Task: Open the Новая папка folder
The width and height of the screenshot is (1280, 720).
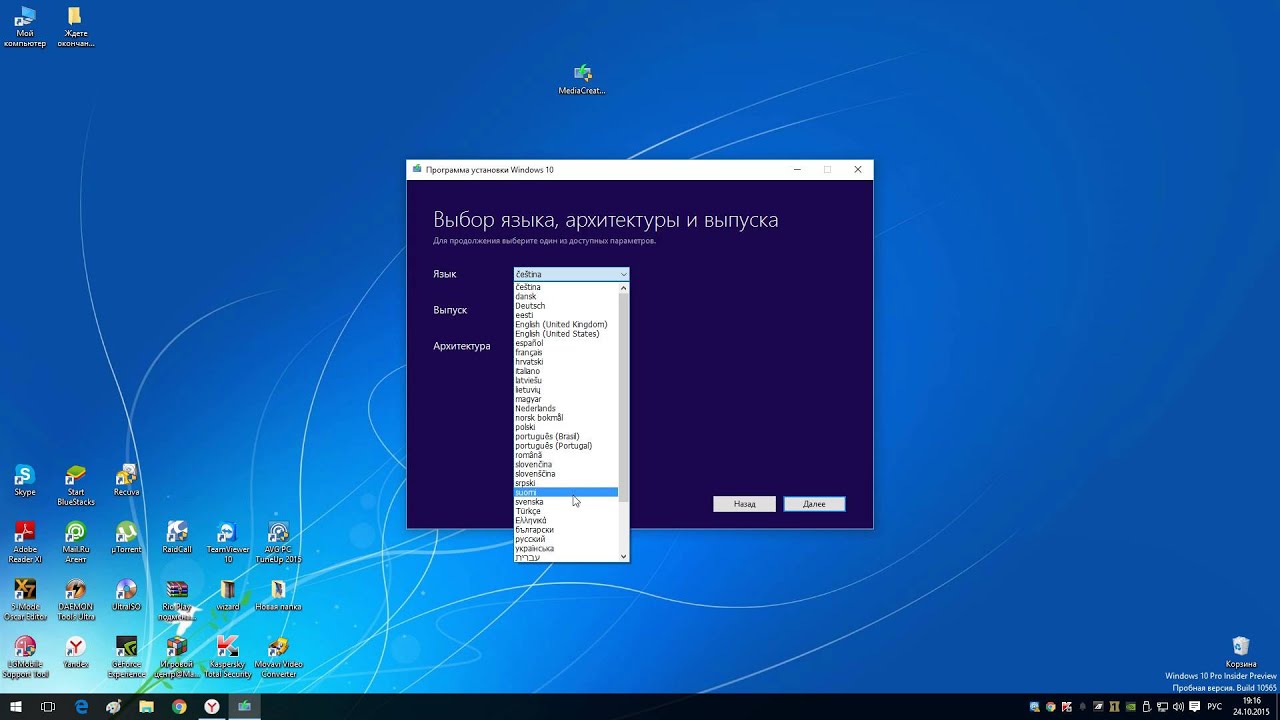Action: [278, 594]
